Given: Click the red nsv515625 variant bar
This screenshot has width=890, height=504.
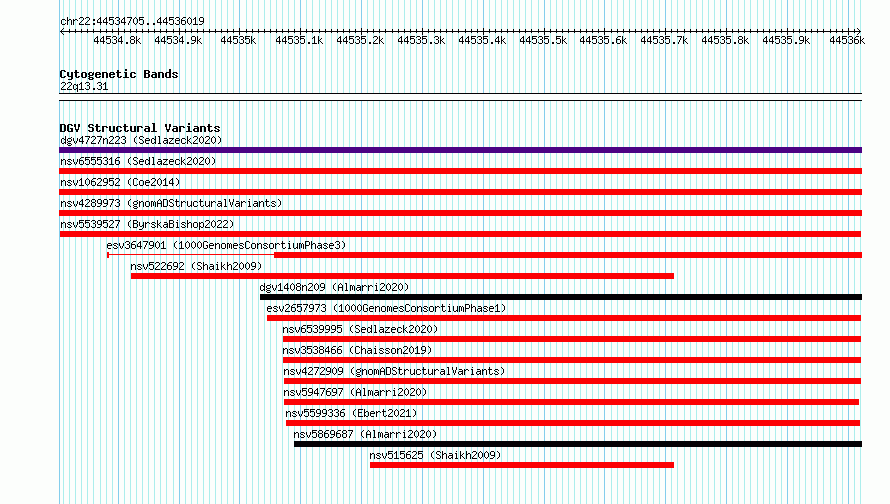Looking at the screenshot, I should pyautogui.click(x=522, y=465).
